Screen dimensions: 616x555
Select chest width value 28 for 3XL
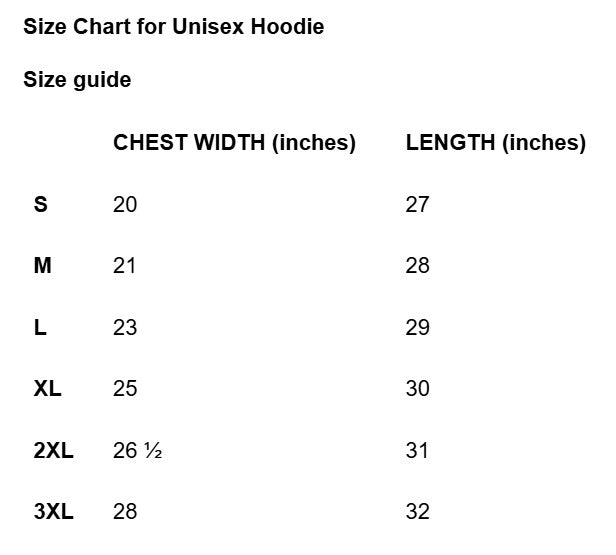pos(125,512)
